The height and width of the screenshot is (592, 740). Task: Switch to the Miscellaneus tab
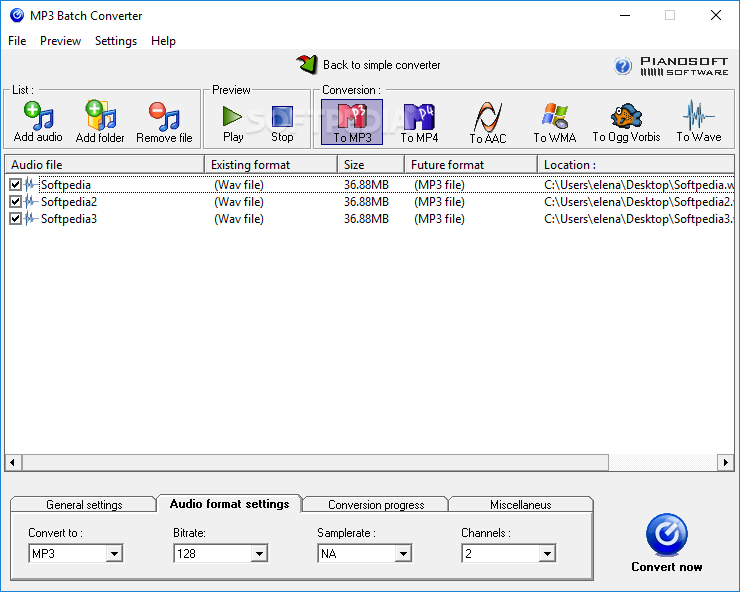click(x=521, y=505)
